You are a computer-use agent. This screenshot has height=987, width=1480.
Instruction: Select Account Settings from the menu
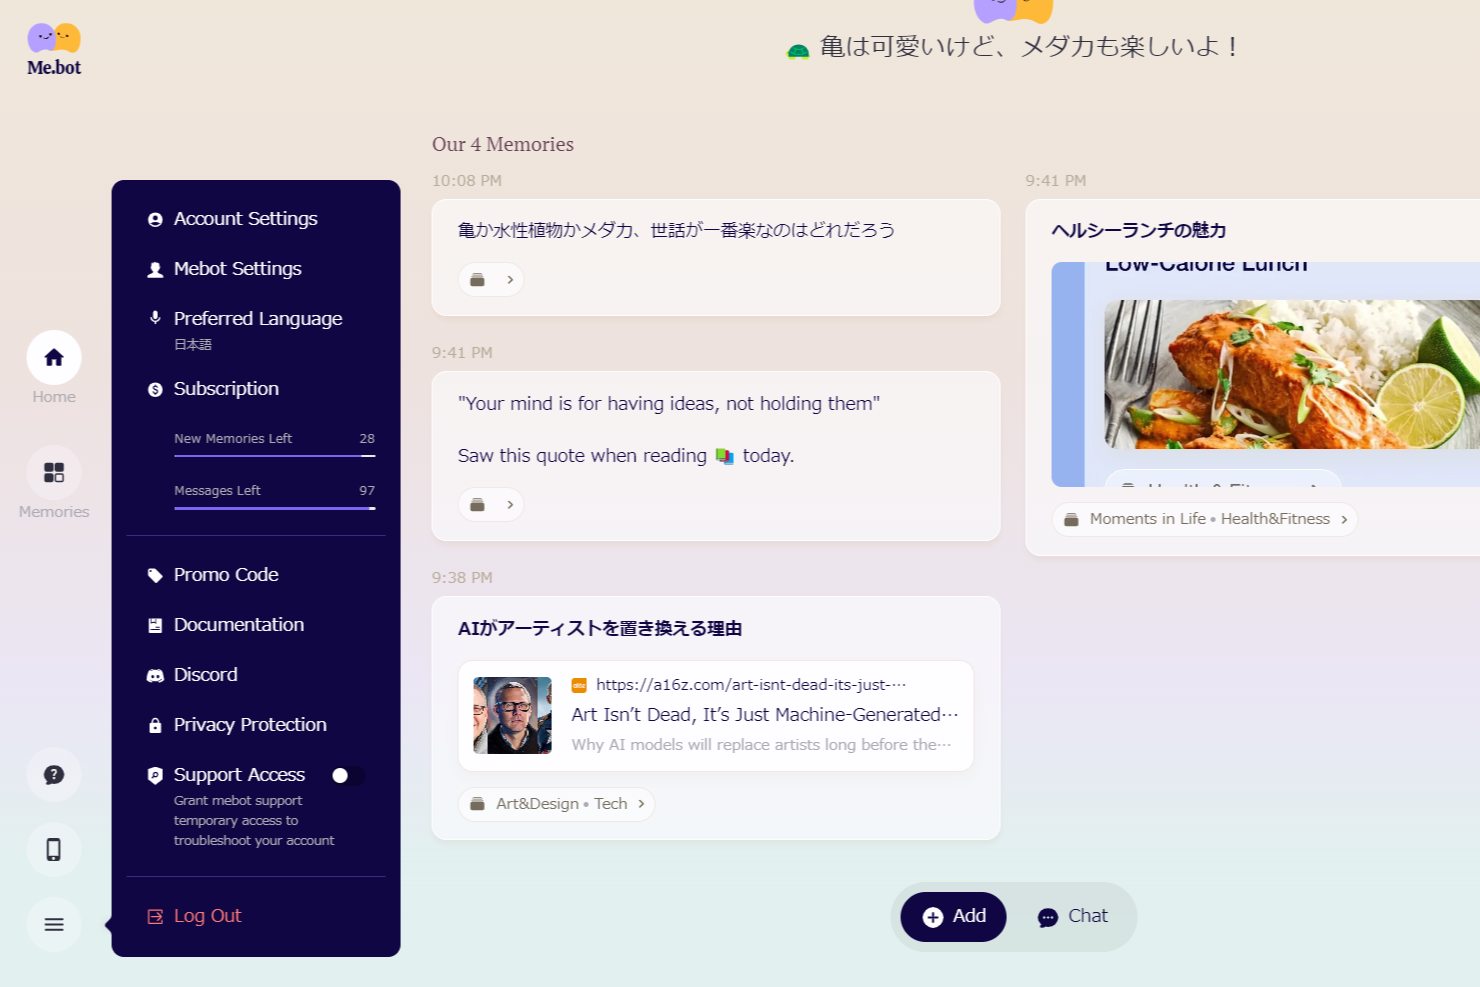point(245,219)
